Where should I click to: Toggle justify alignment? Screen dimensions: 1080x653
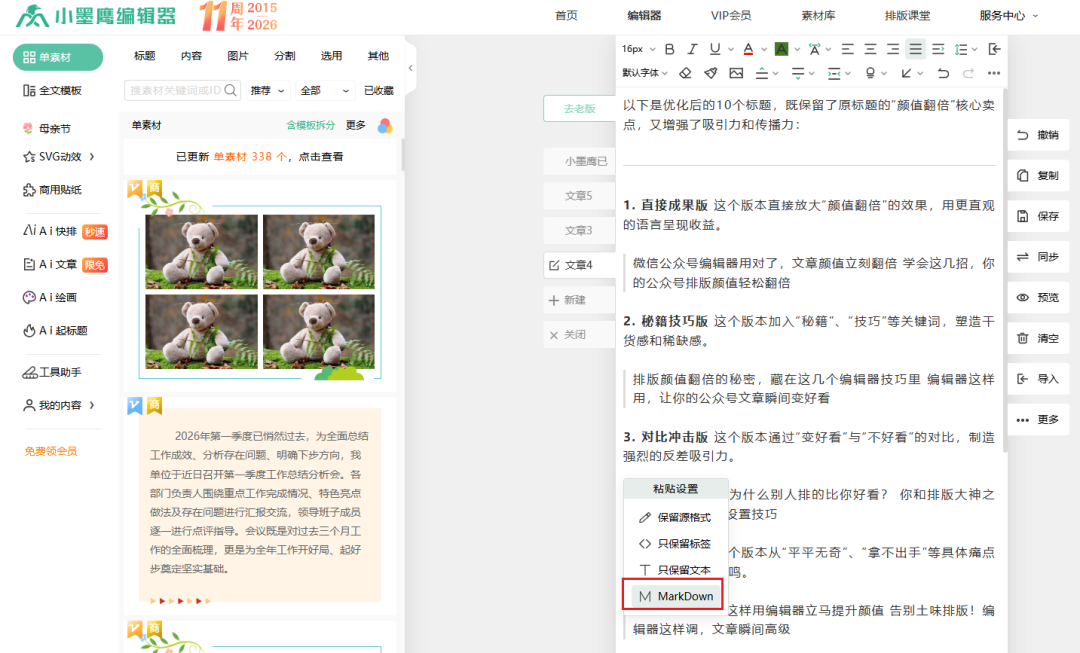point(915,49)
